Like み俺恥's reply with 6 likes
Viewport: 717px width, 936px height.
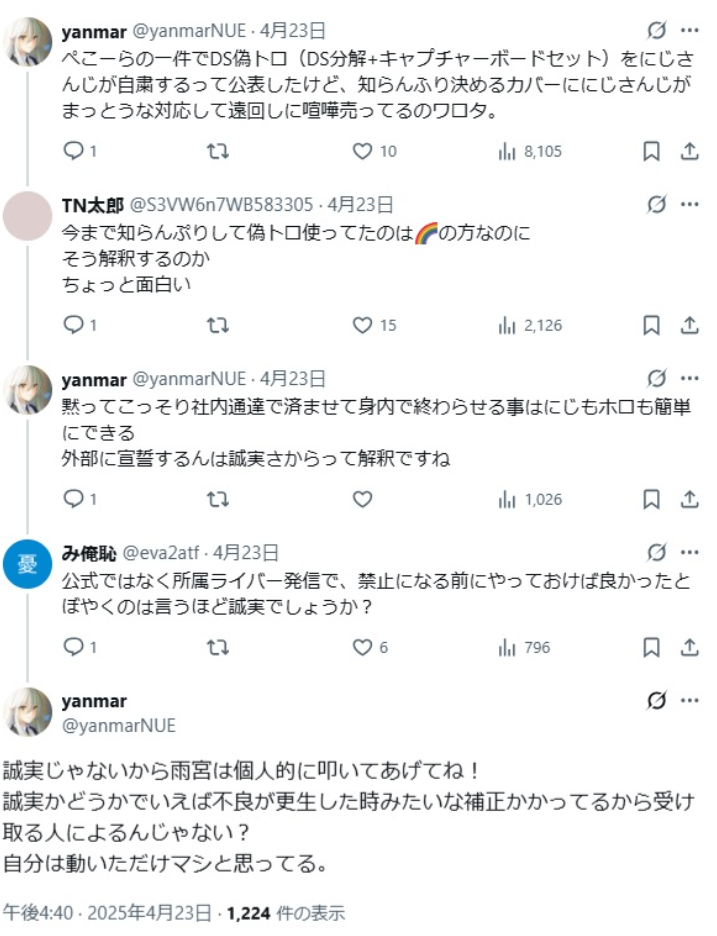click(363, 647)
